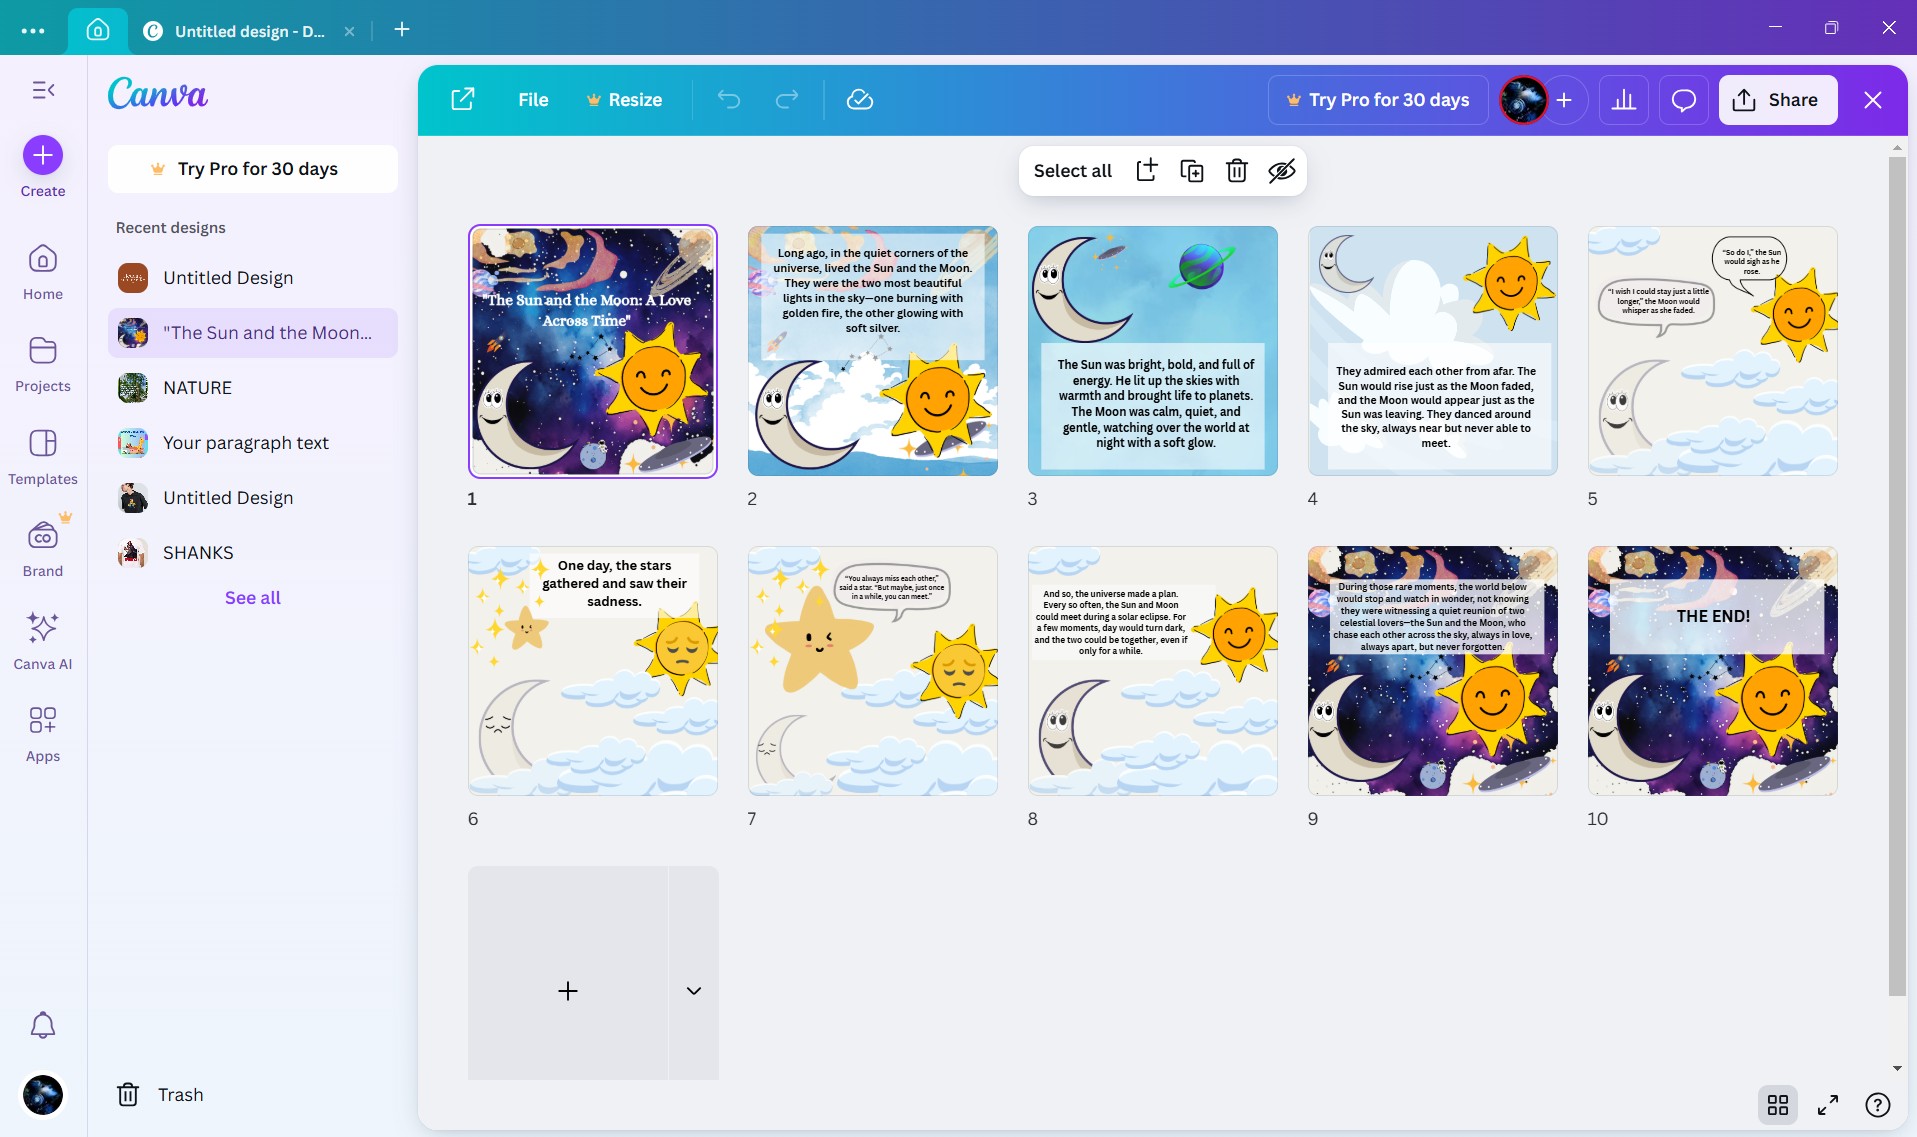Open first Untitled Design in recent designs

[x=253, y=278]
